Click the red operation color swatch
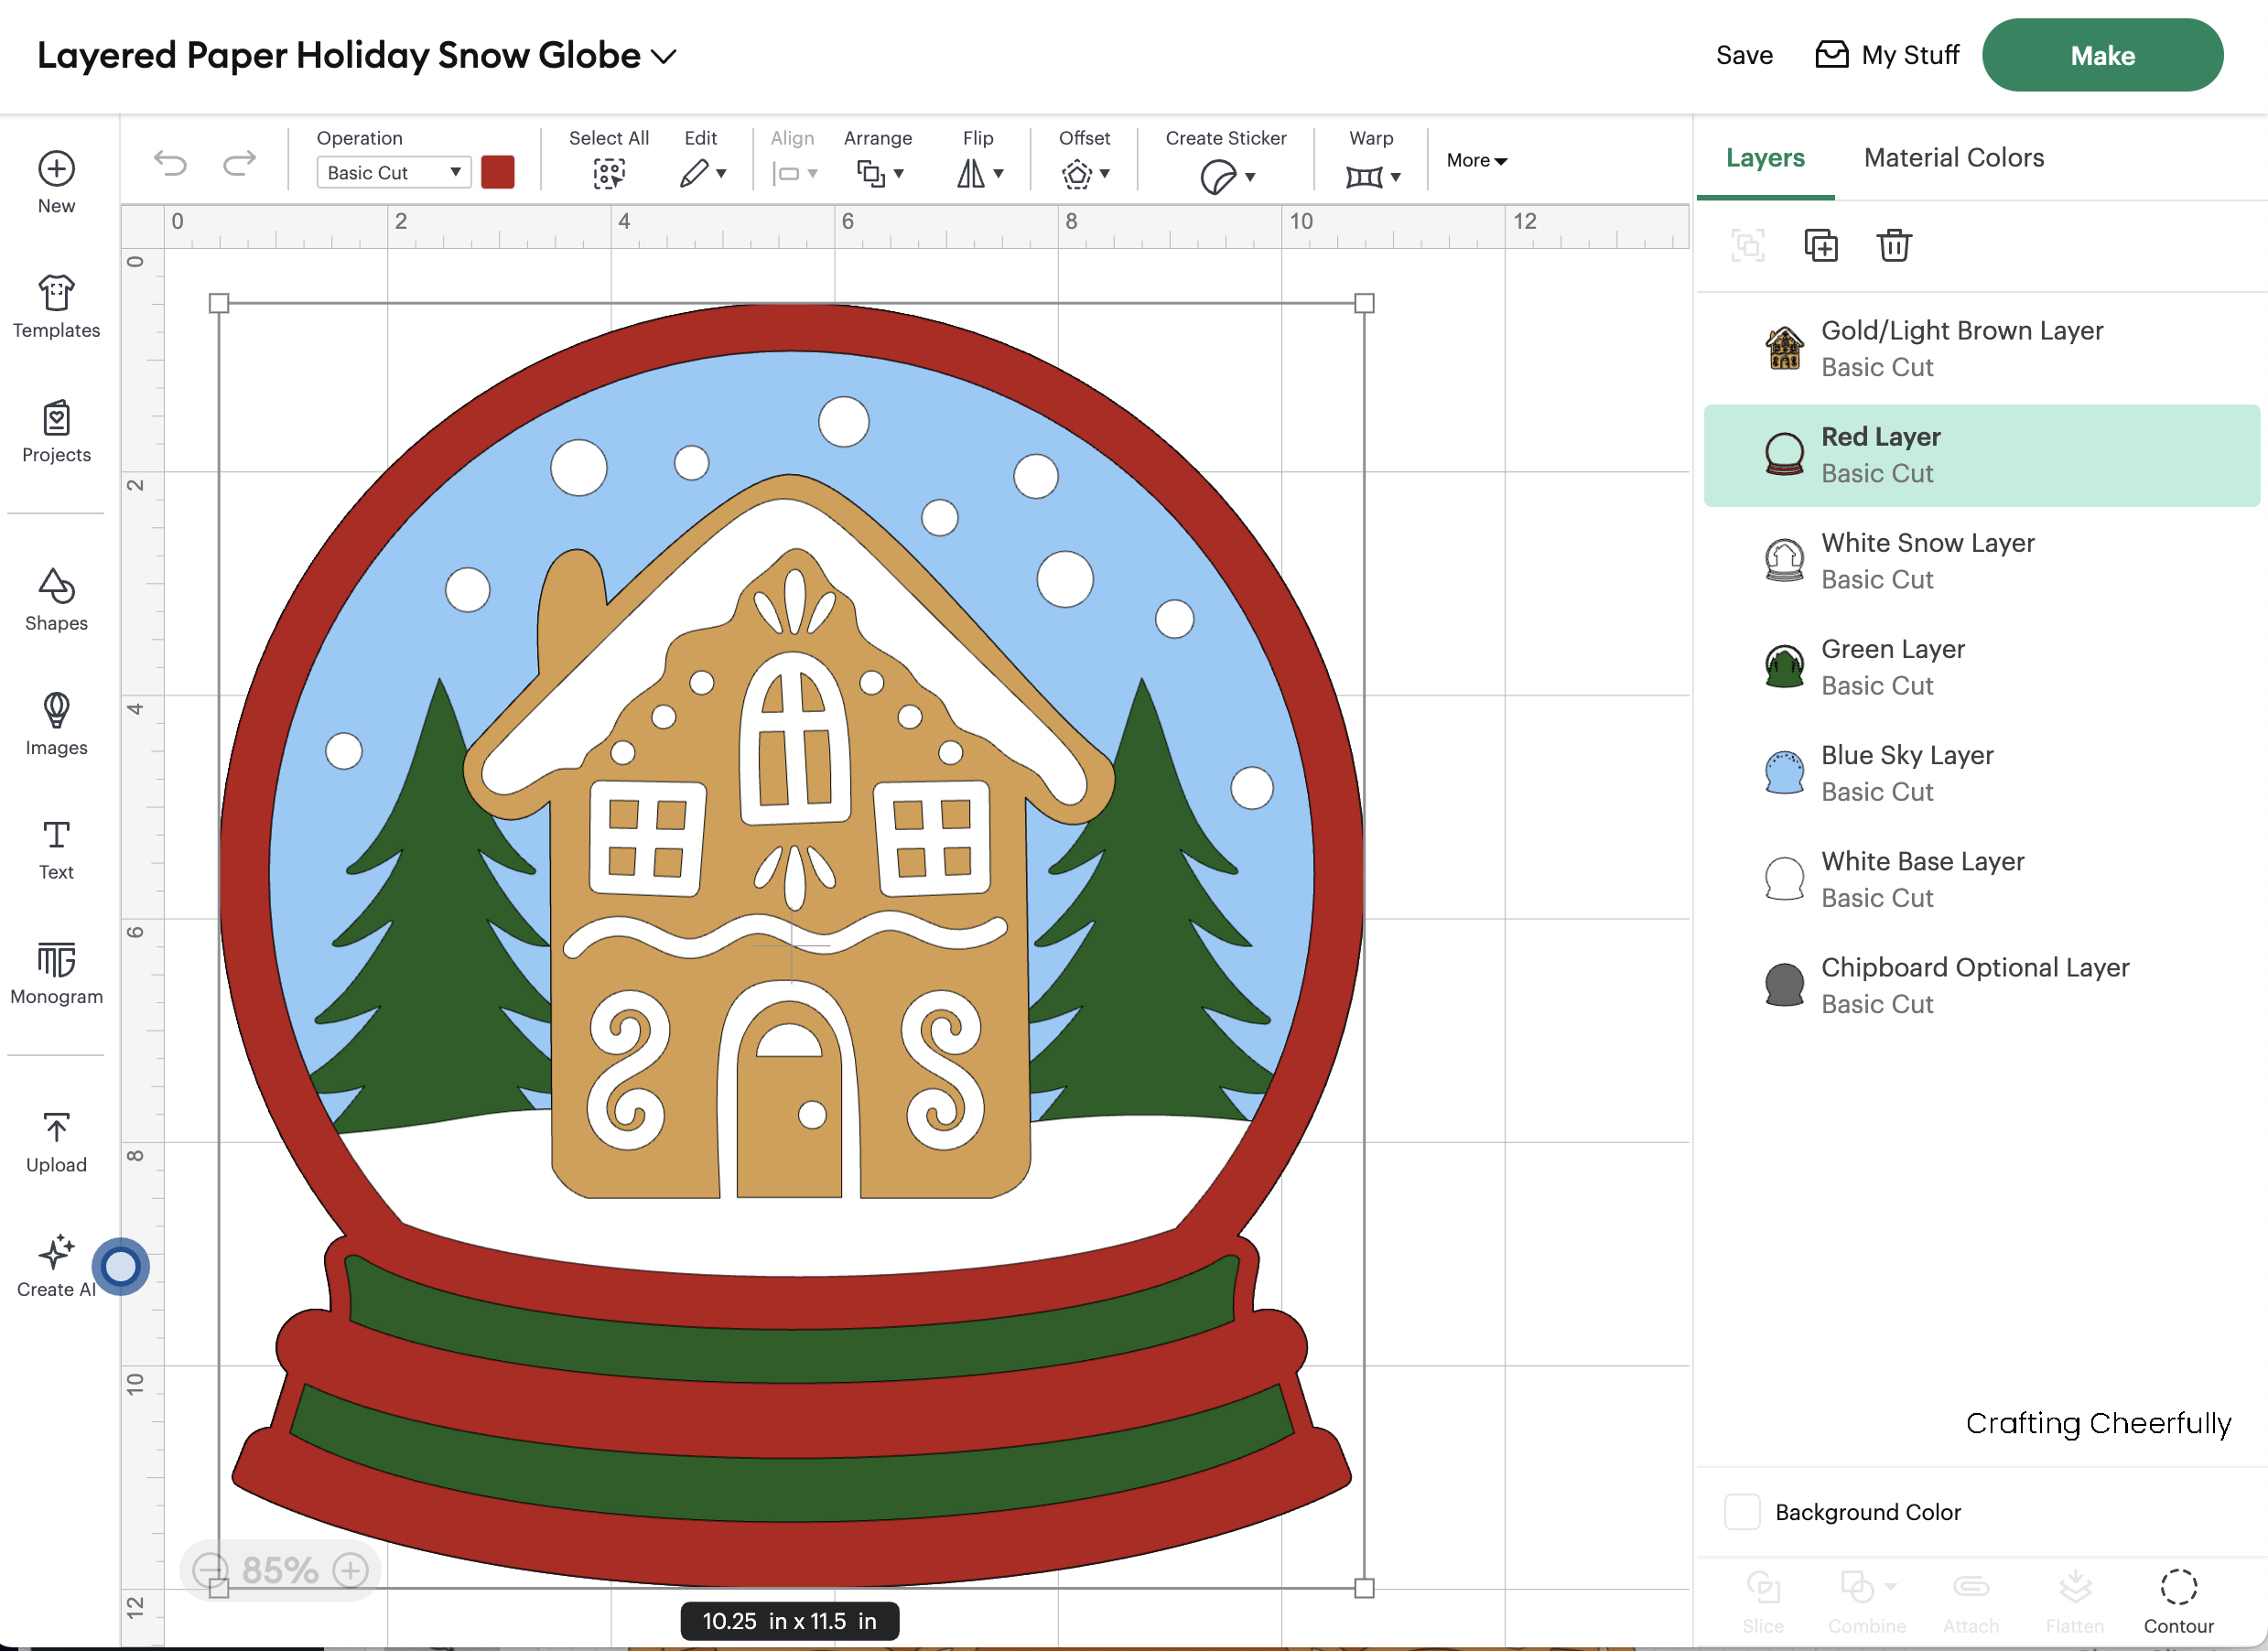2268x1651 pixels. tap(498, 172)
